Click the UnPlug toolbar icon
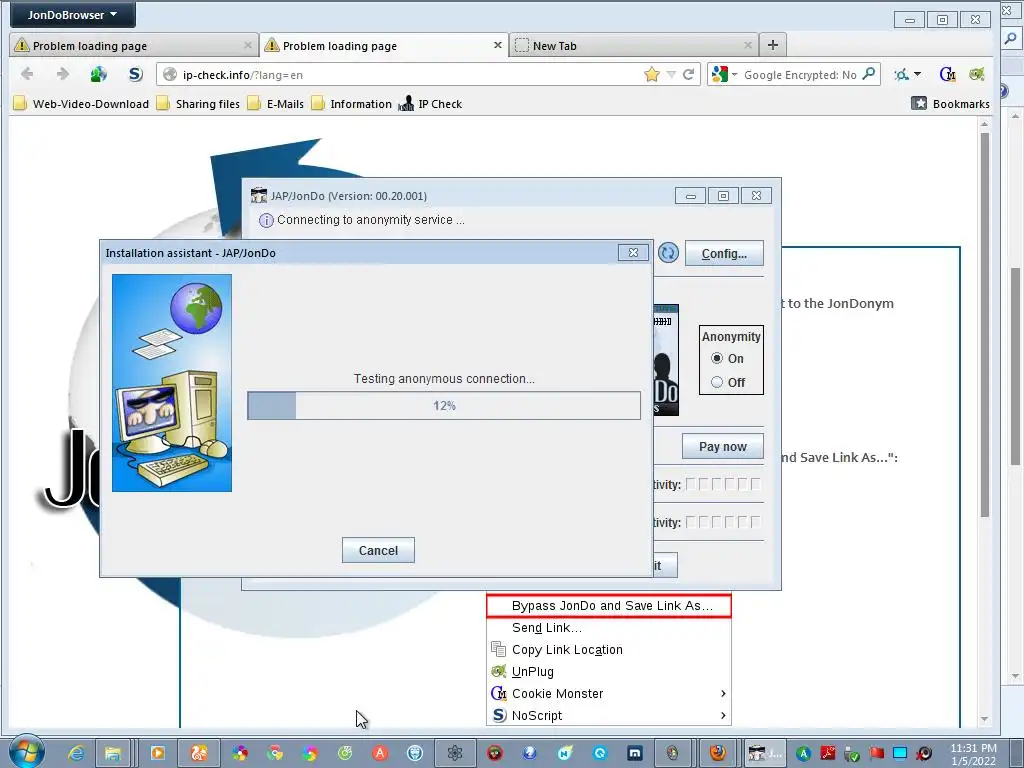Image resolution: width=1024 pixels, height=768 pixels. pos(976,74)
